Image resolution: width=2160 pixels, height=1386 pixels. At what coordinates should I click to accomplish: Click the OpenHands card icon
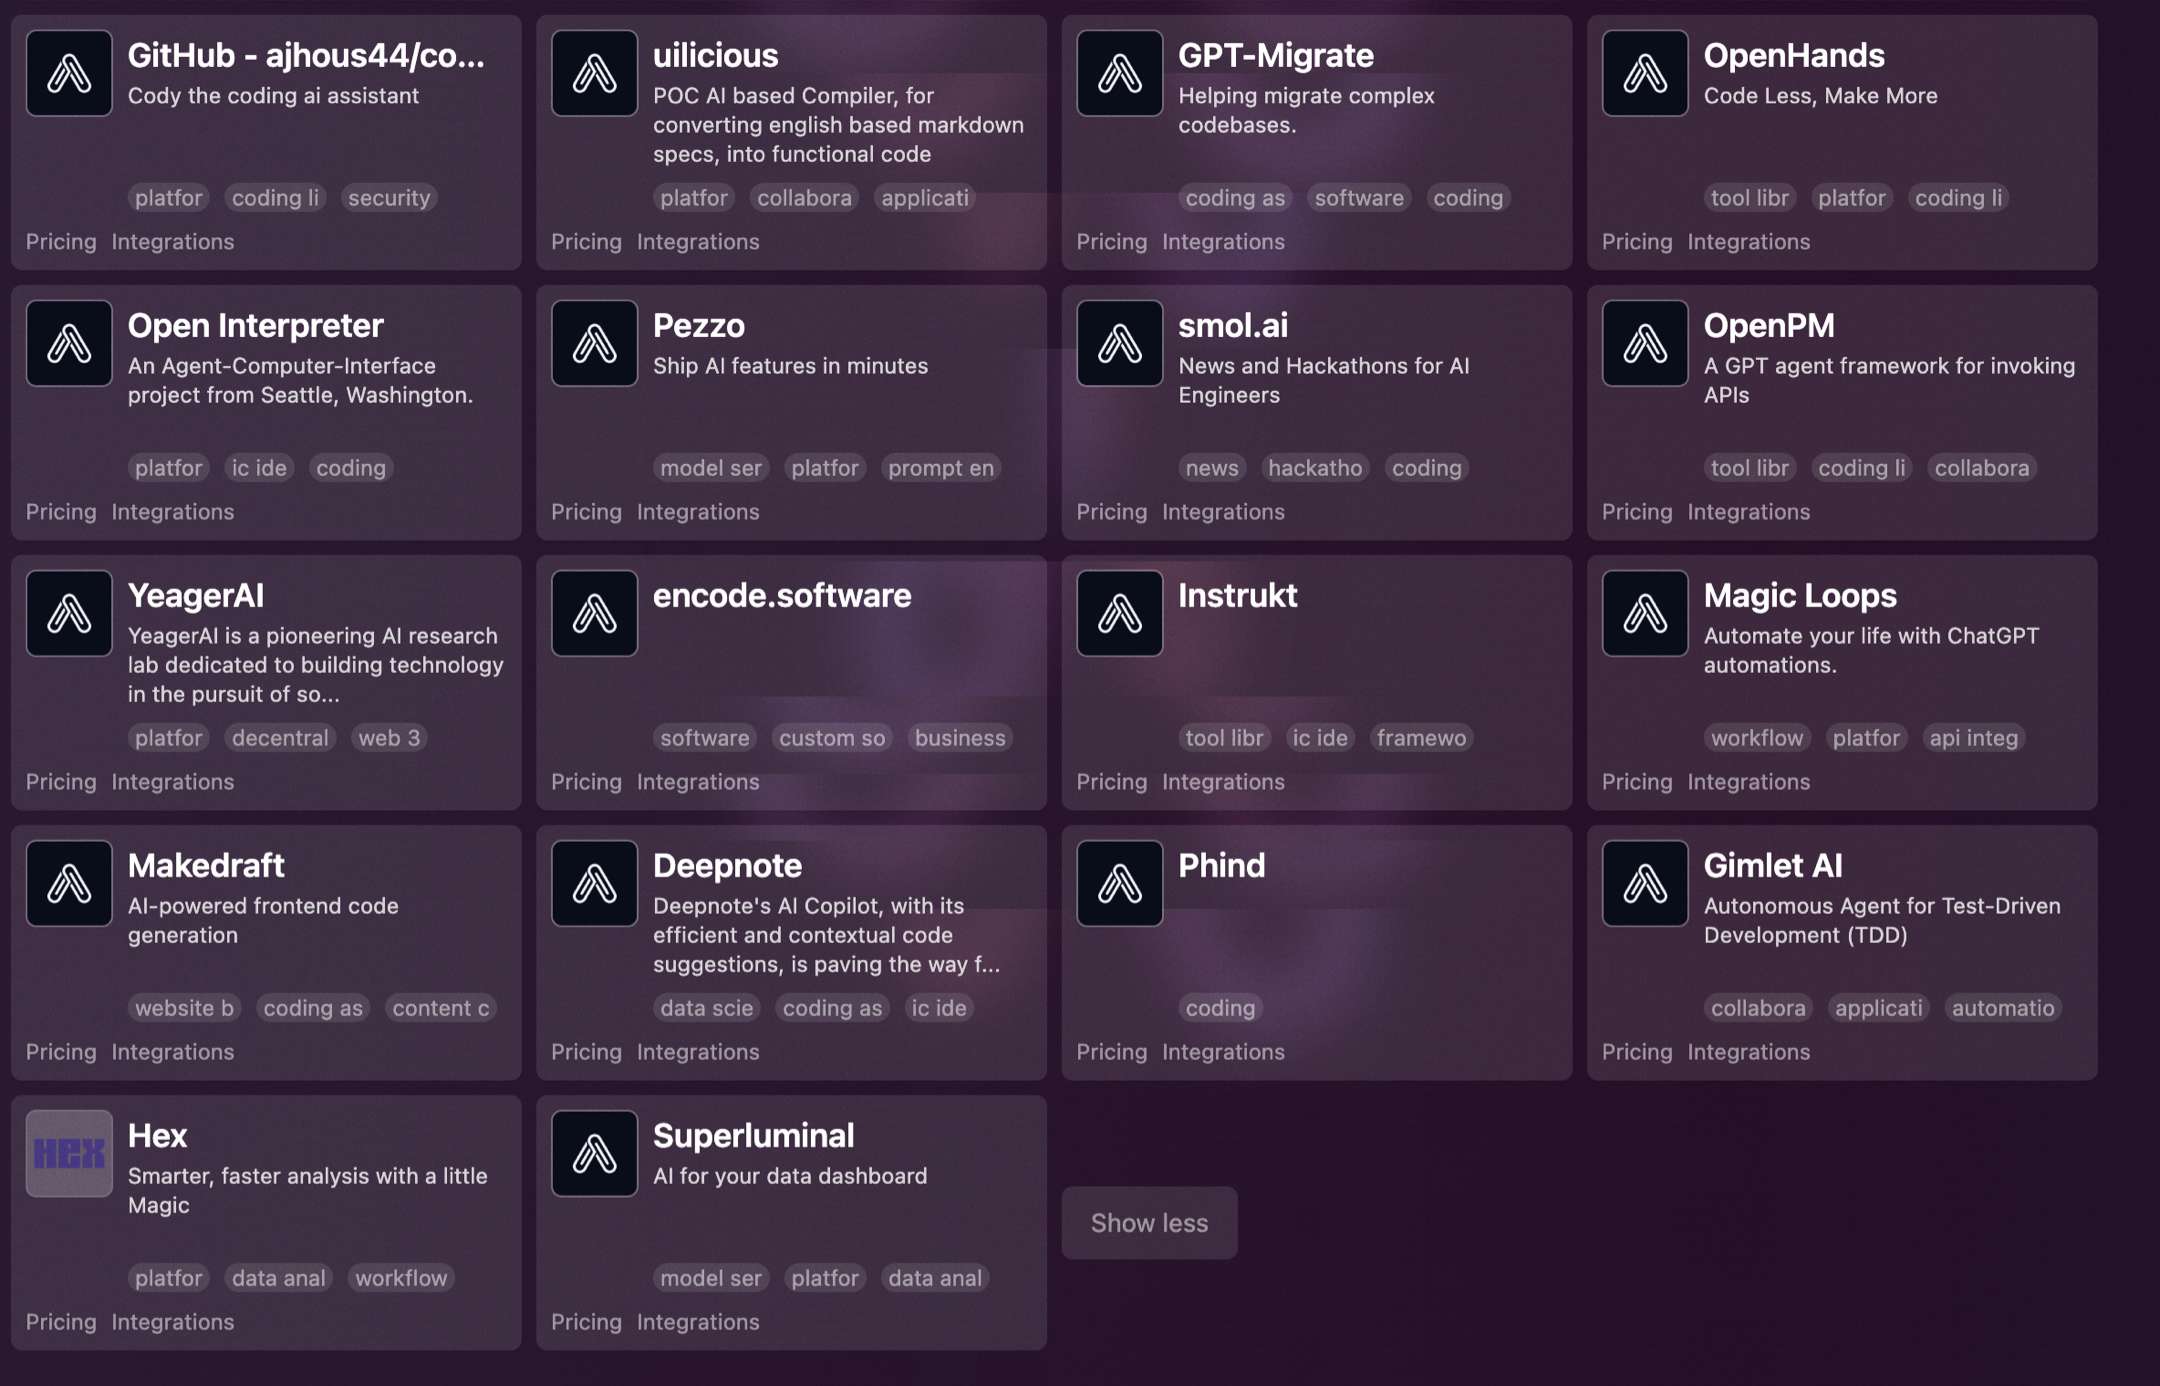pyautogui.click(x=1645, y=73)
